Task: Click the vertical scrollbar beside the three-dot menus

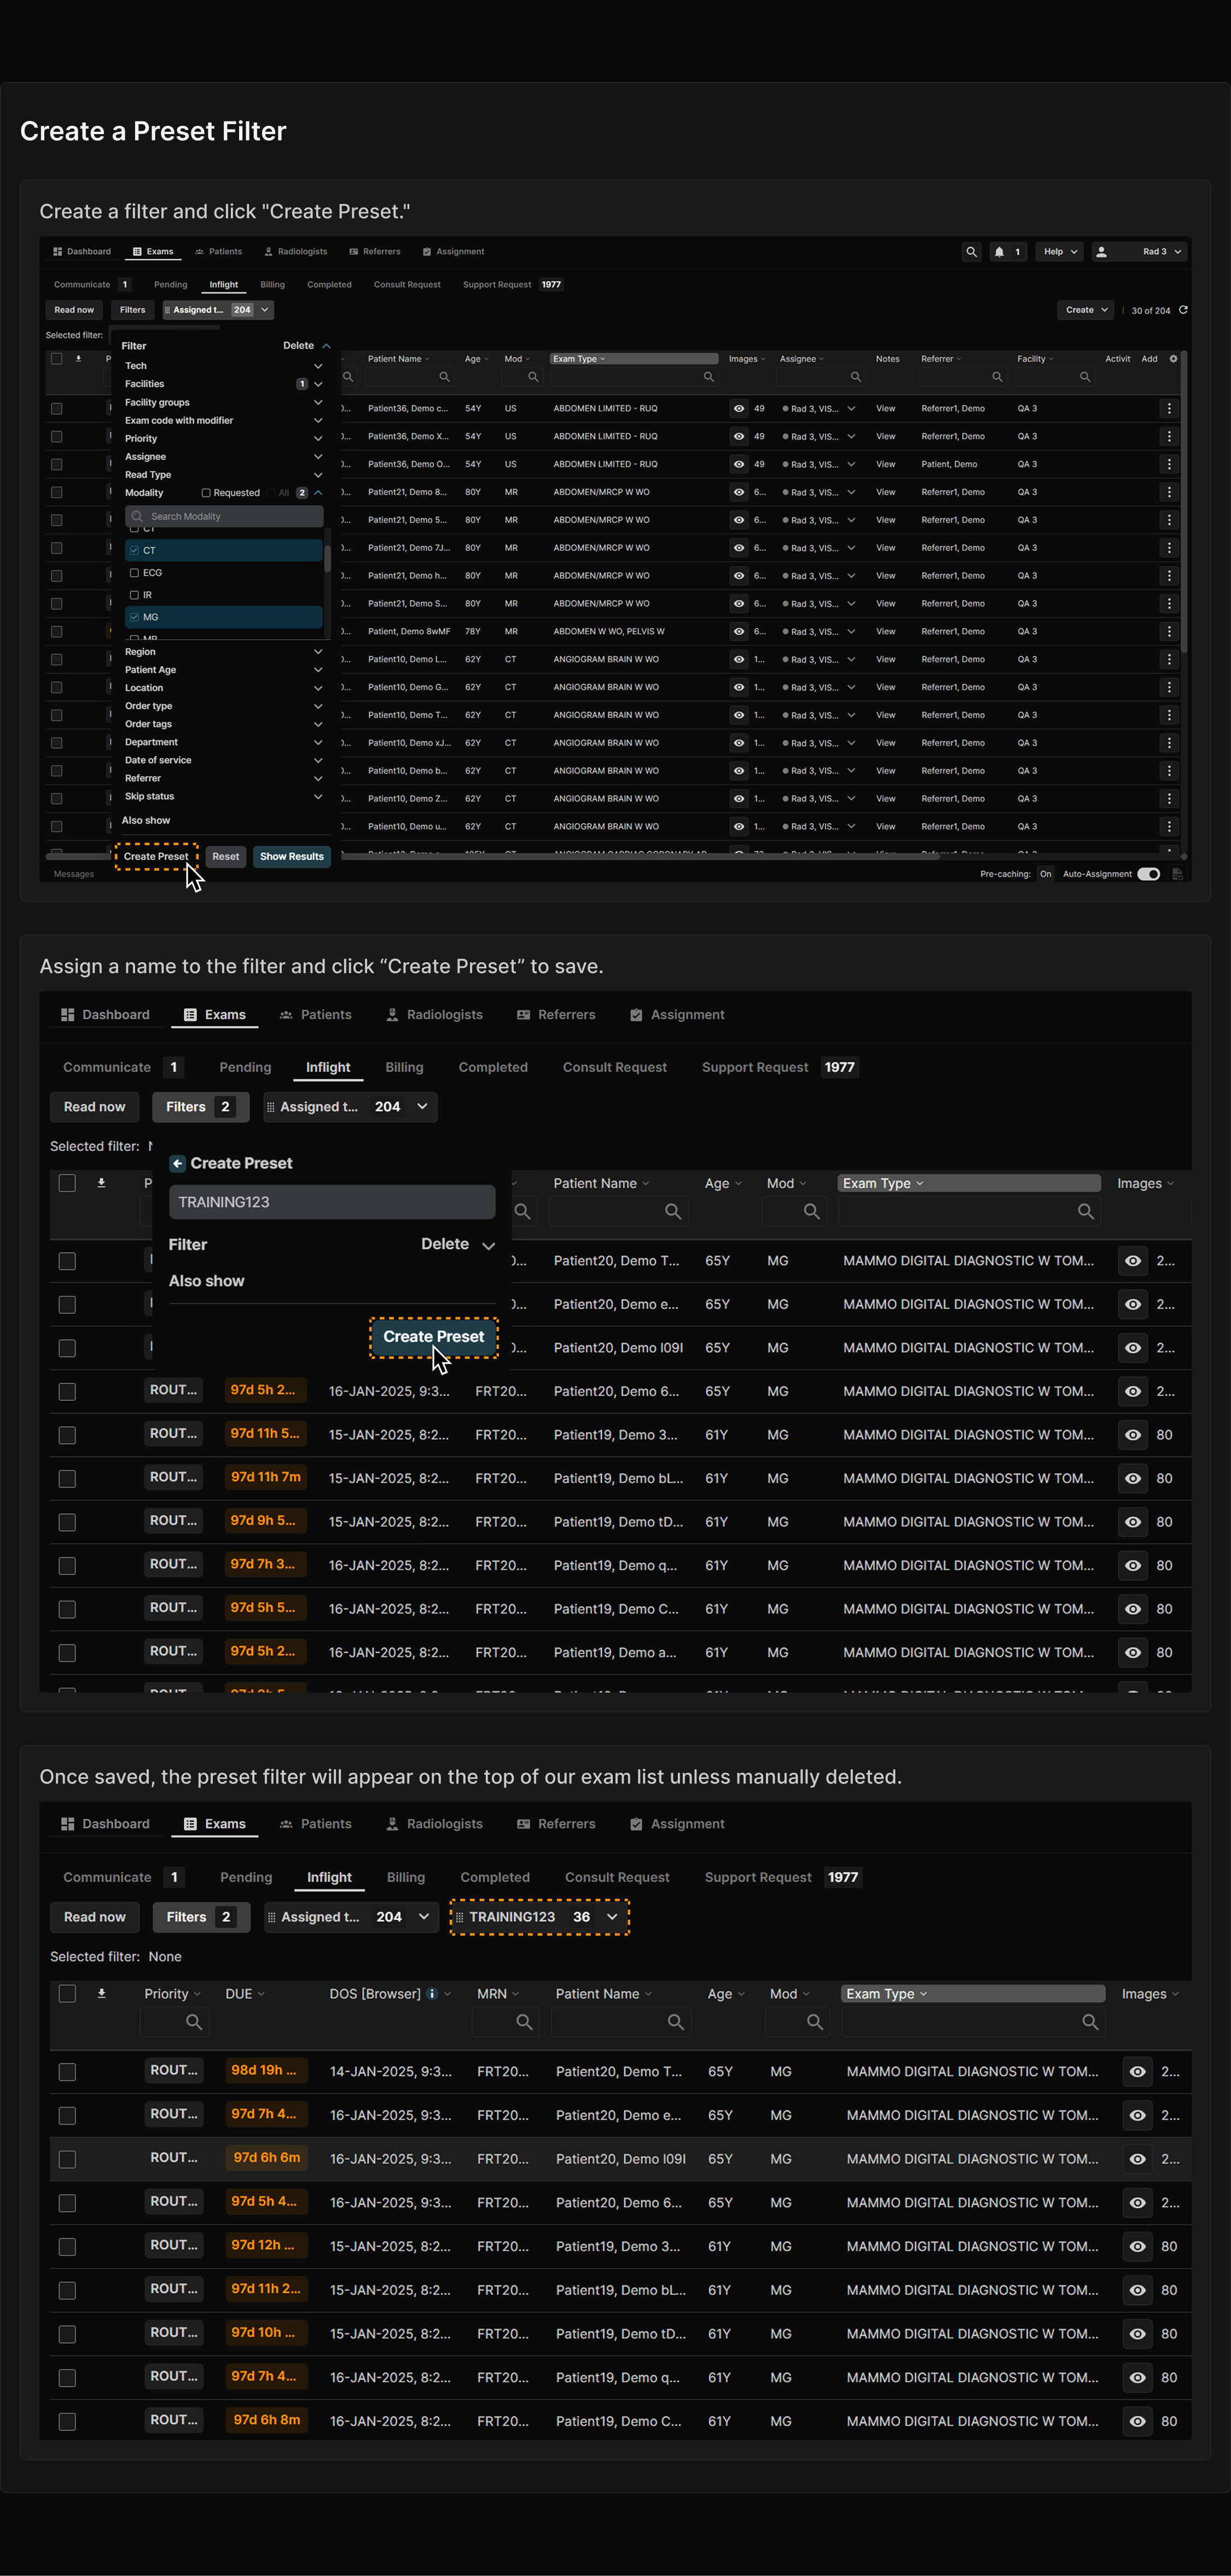Action: click(1184, 500)
